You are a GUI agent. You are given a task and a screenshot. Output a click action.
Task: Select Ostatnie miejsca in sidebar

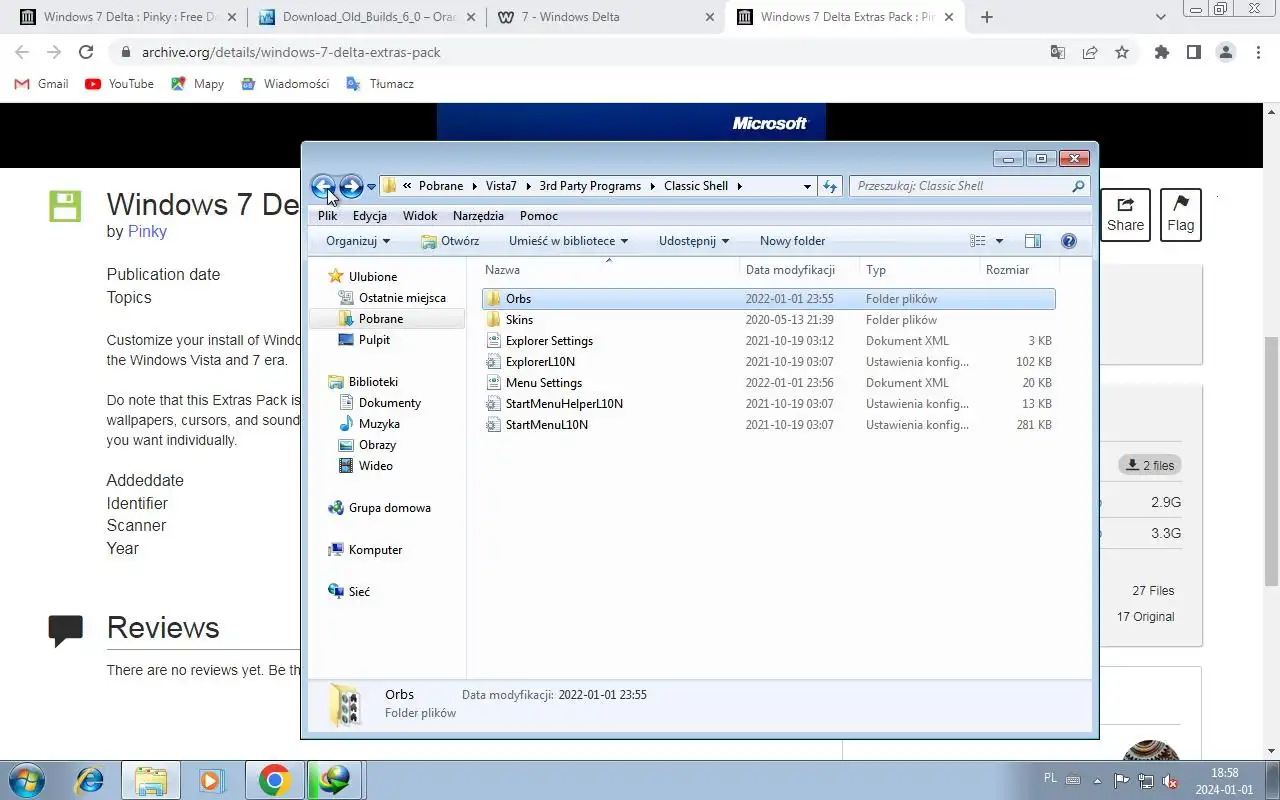[x=402, y=298]
